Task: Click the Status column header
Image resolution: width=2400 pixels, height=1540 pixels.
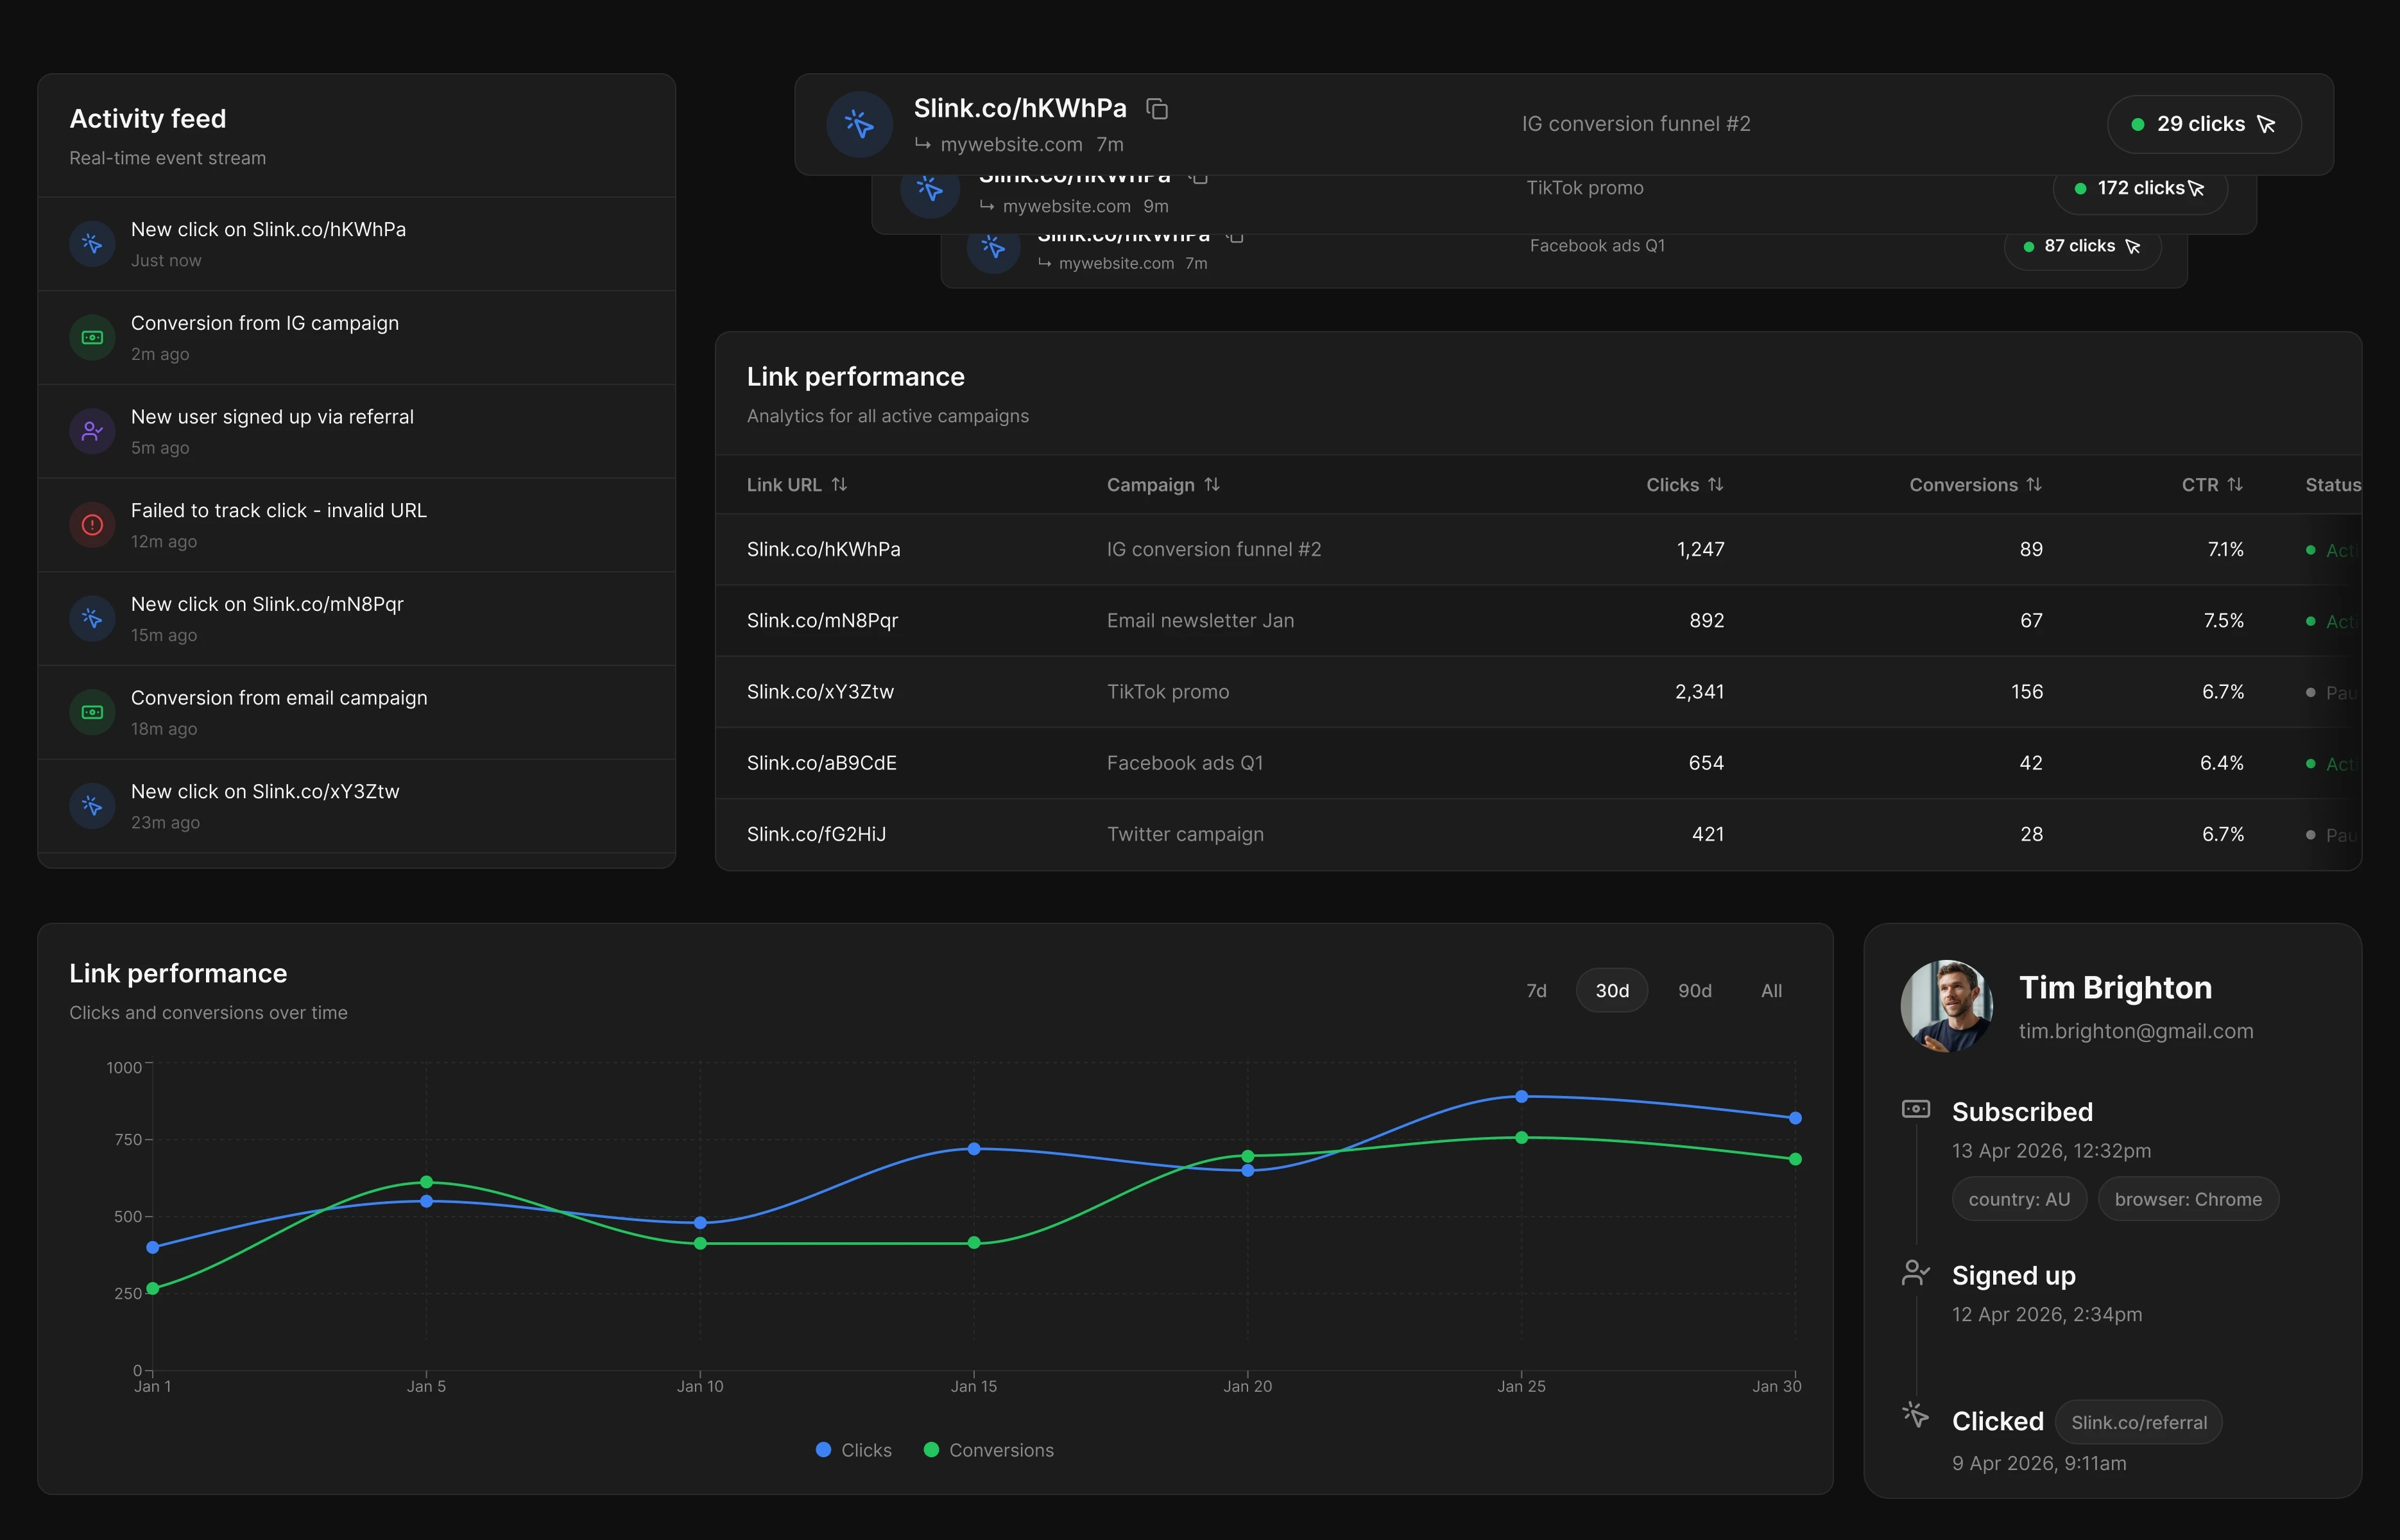Action: point(2333,484)
